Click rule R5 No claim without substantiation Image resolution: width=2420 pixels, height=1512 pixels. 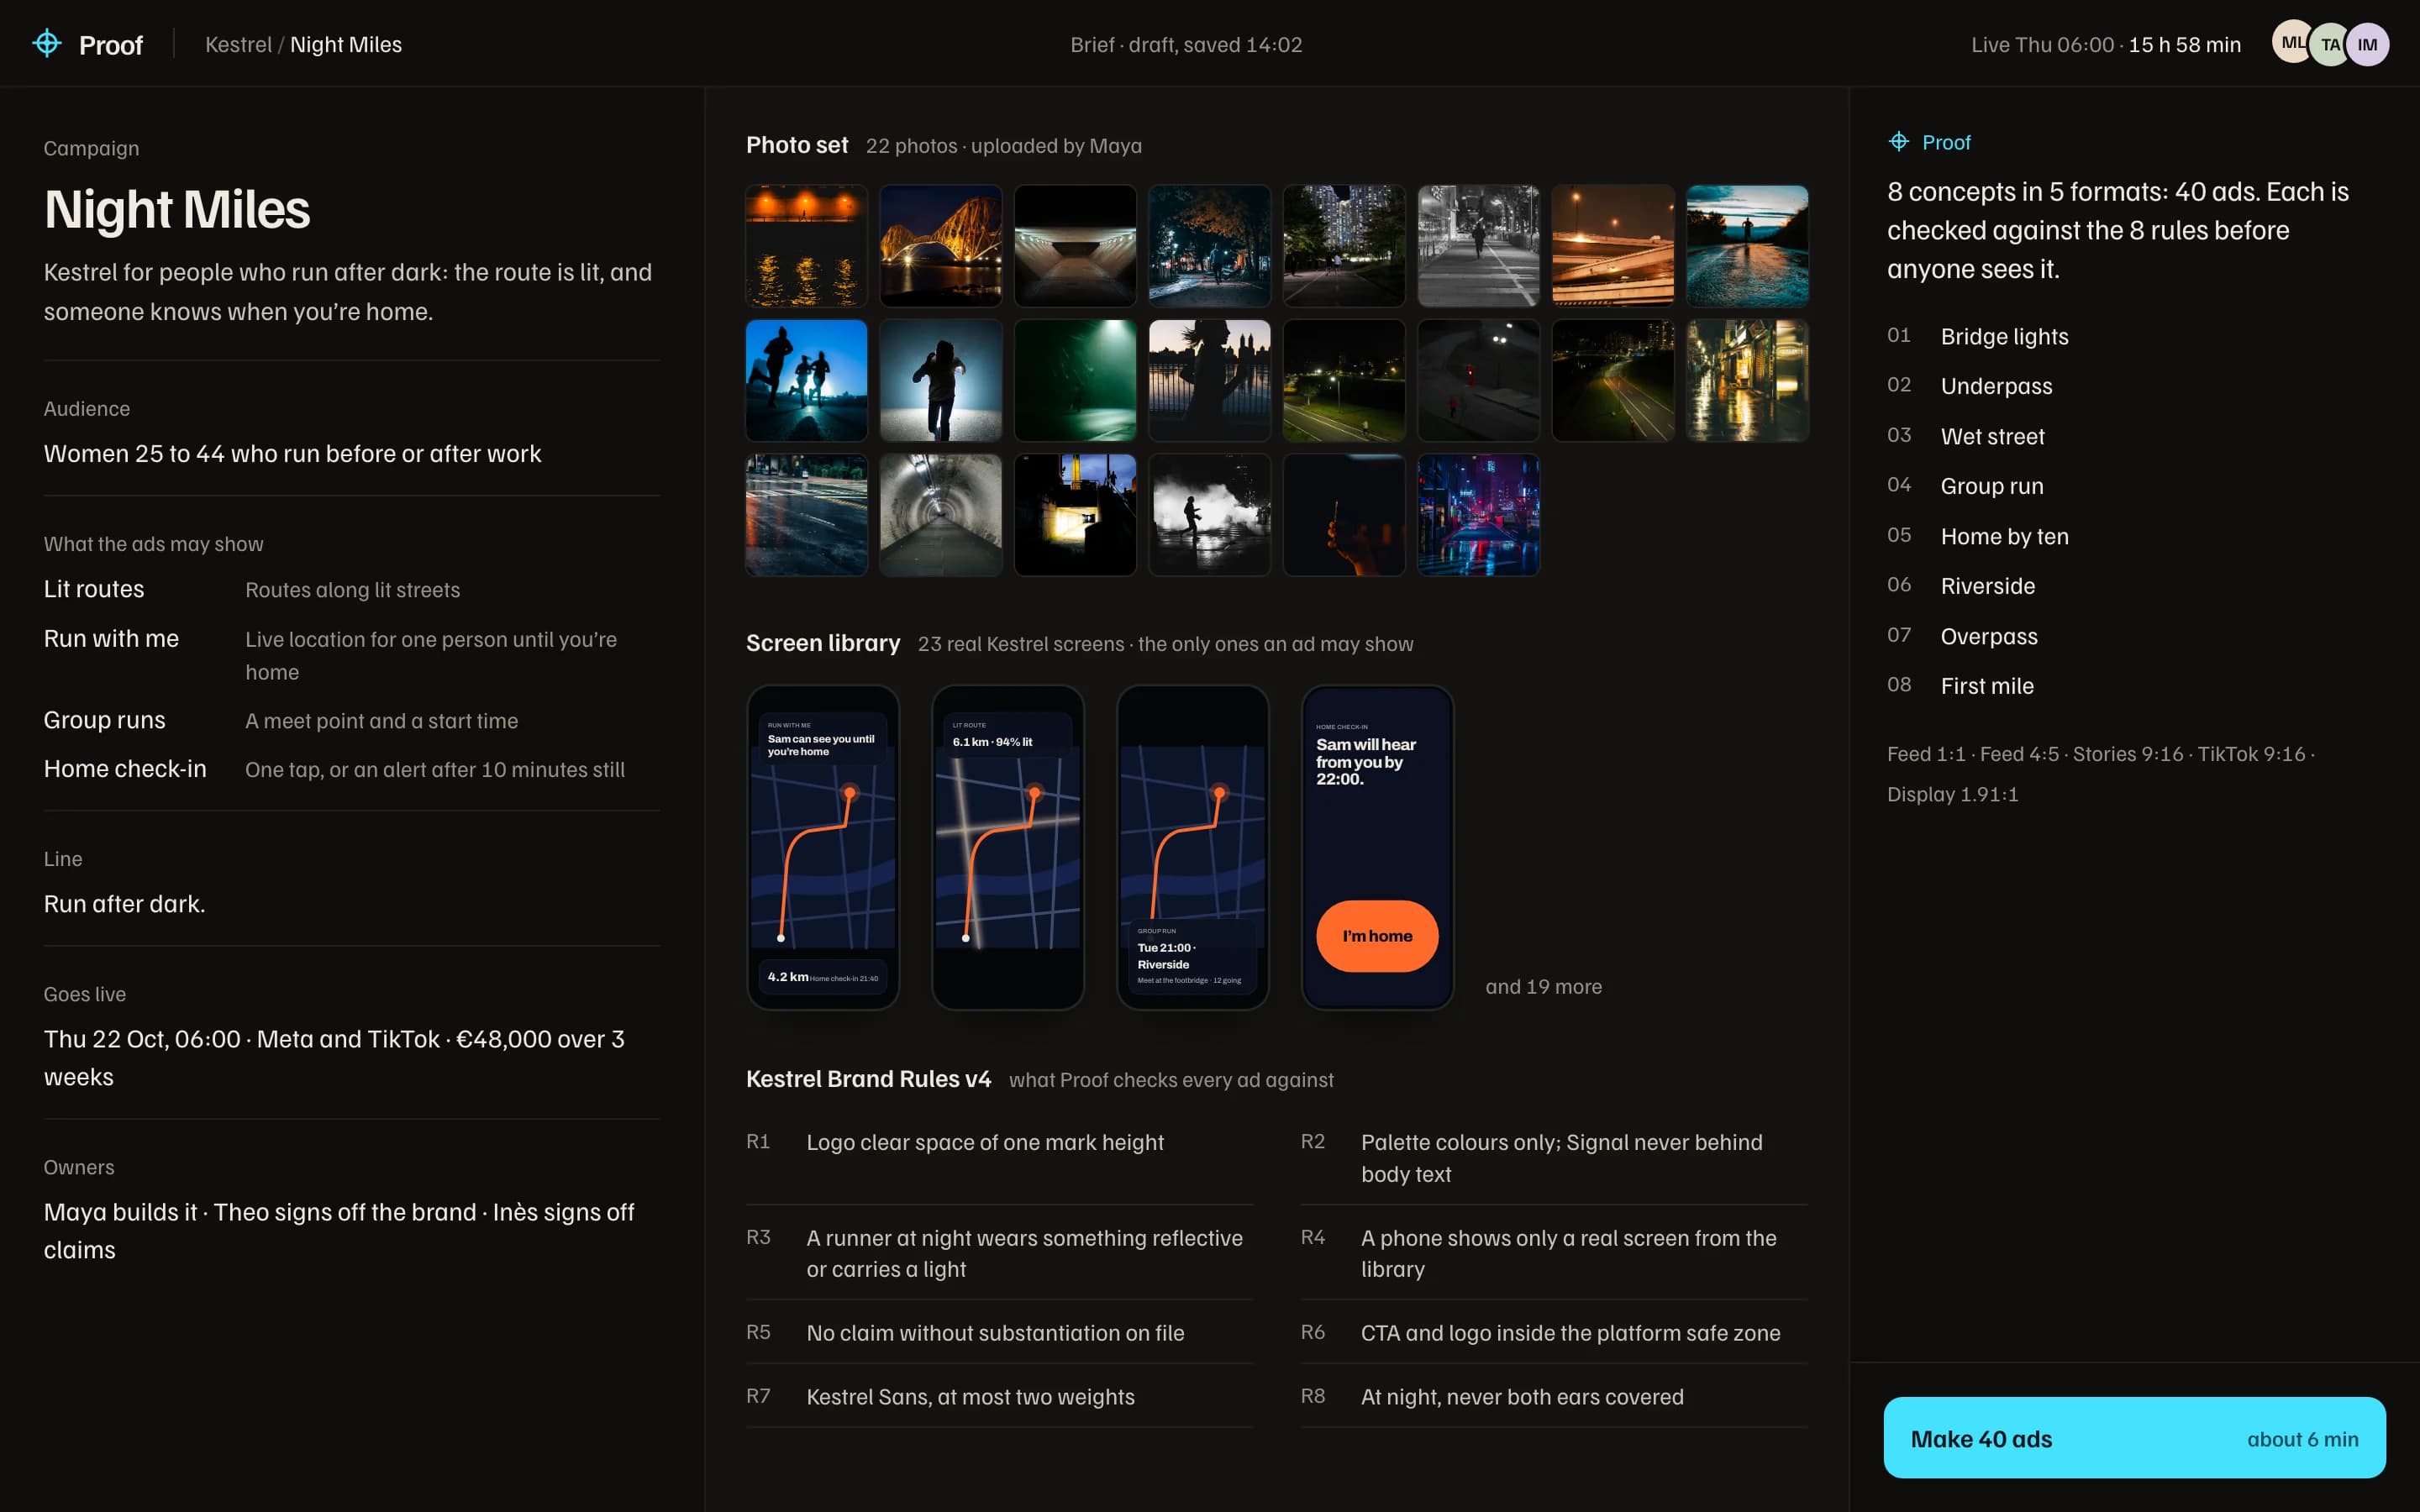point(999,1333)
